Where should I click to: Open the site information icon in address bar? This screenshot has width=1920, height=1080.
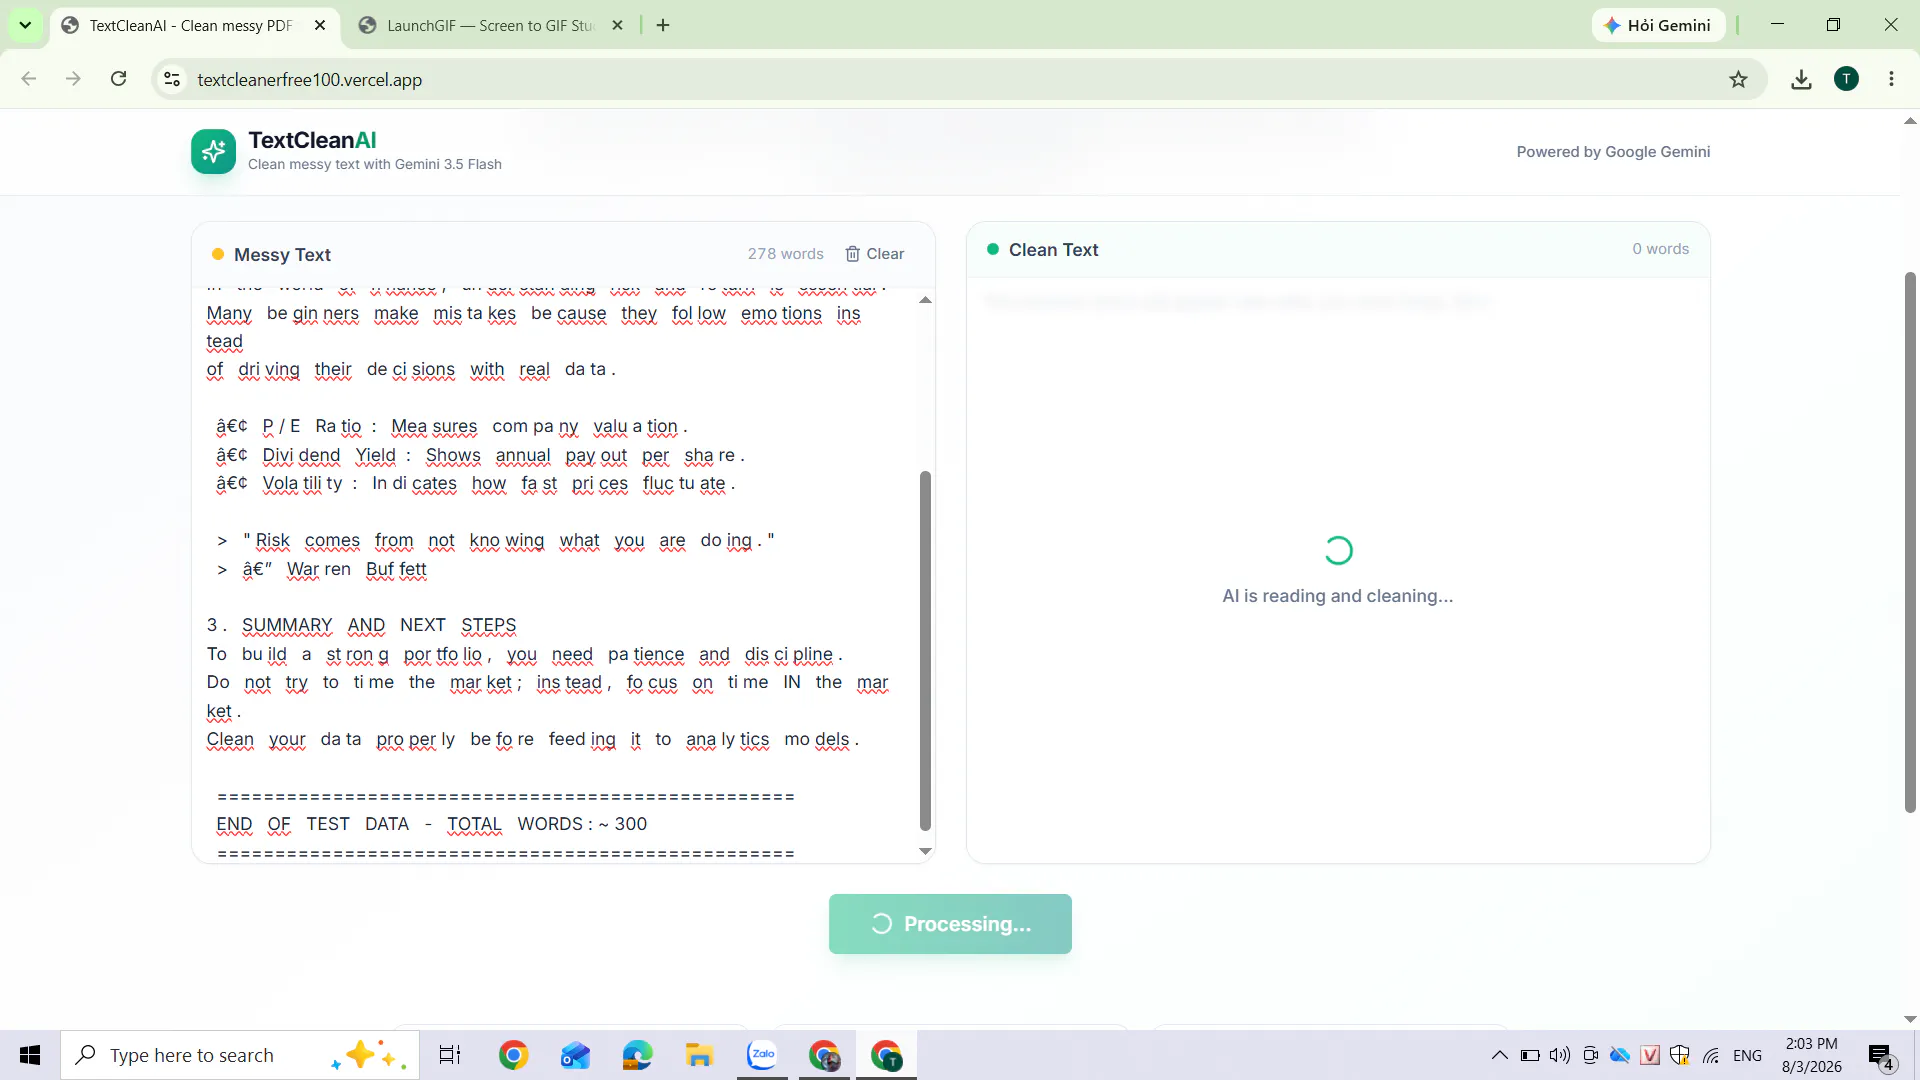[172, 79]
